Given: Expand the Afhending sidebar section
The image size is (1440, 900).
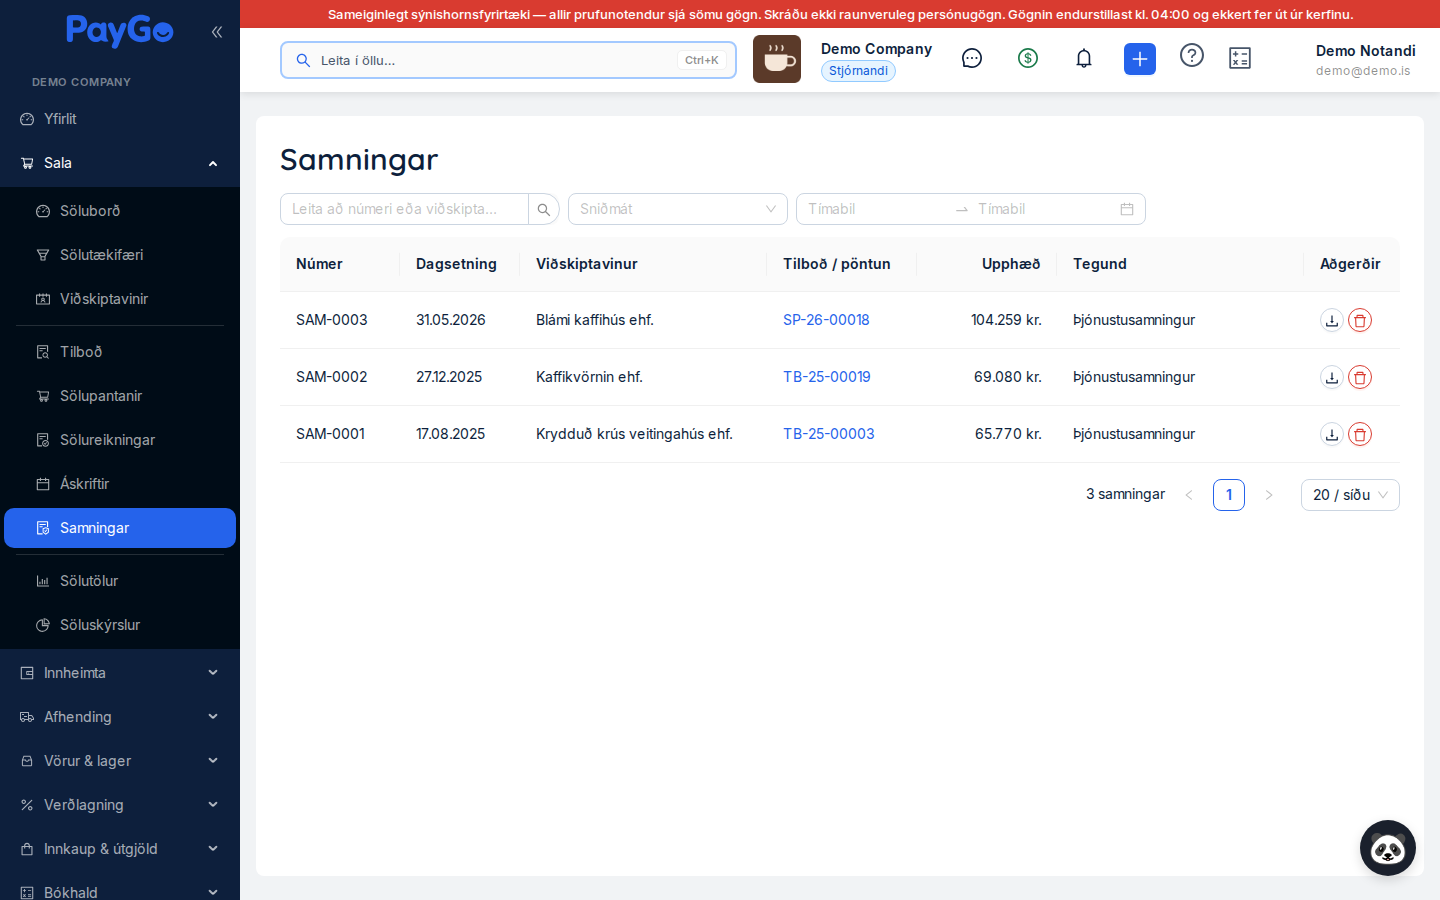Looking at the screenshot, I should (120, 717).
